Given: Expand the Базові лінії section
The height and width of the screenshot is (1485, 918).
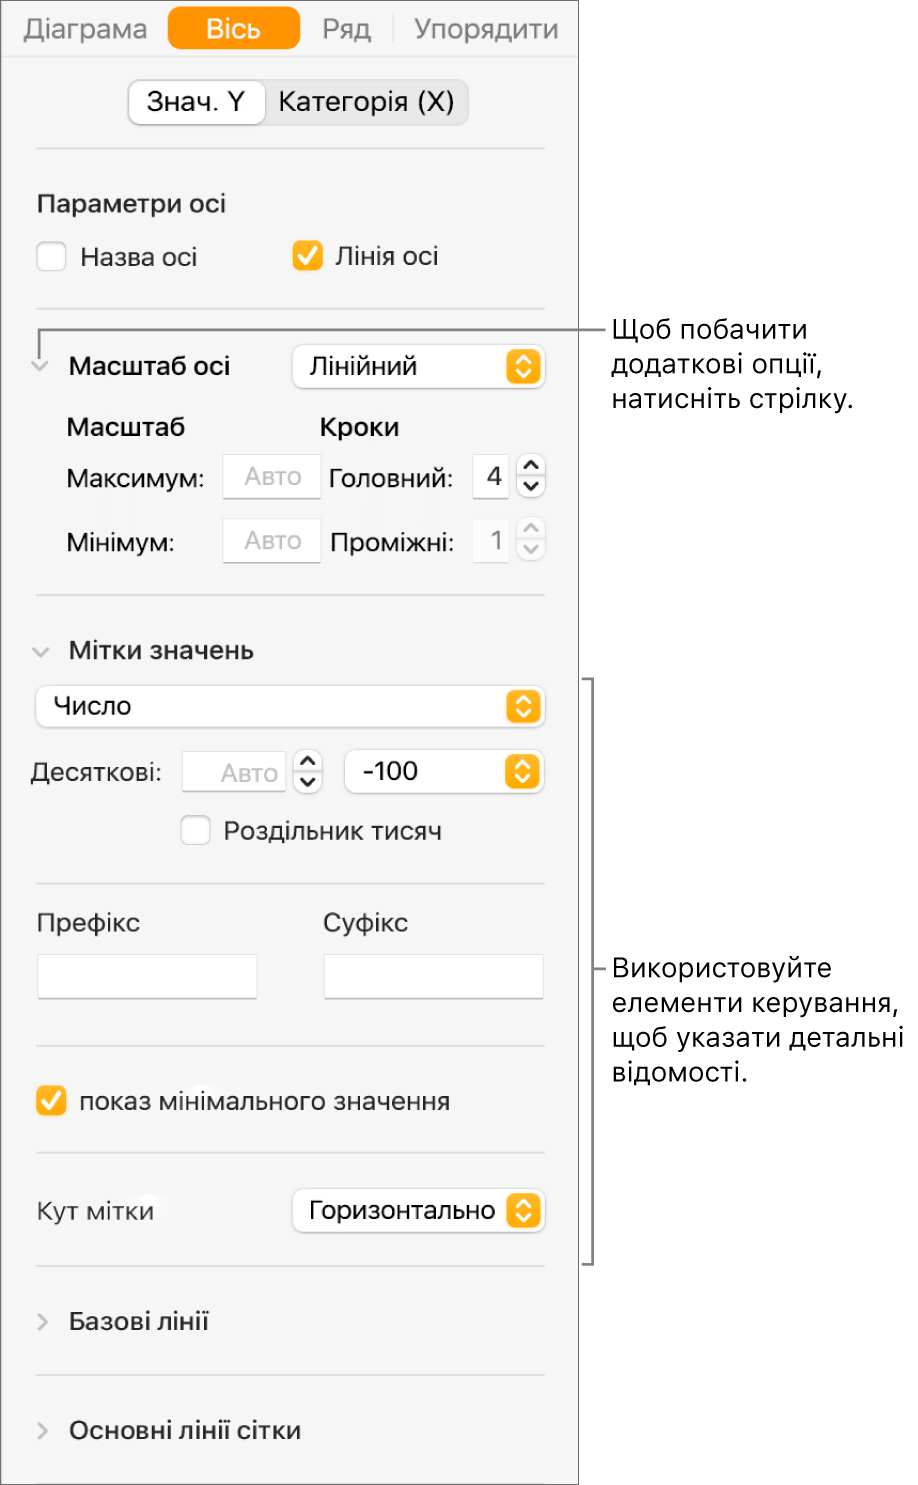Looking at the screenshot, I should (x=42, y=1322).
